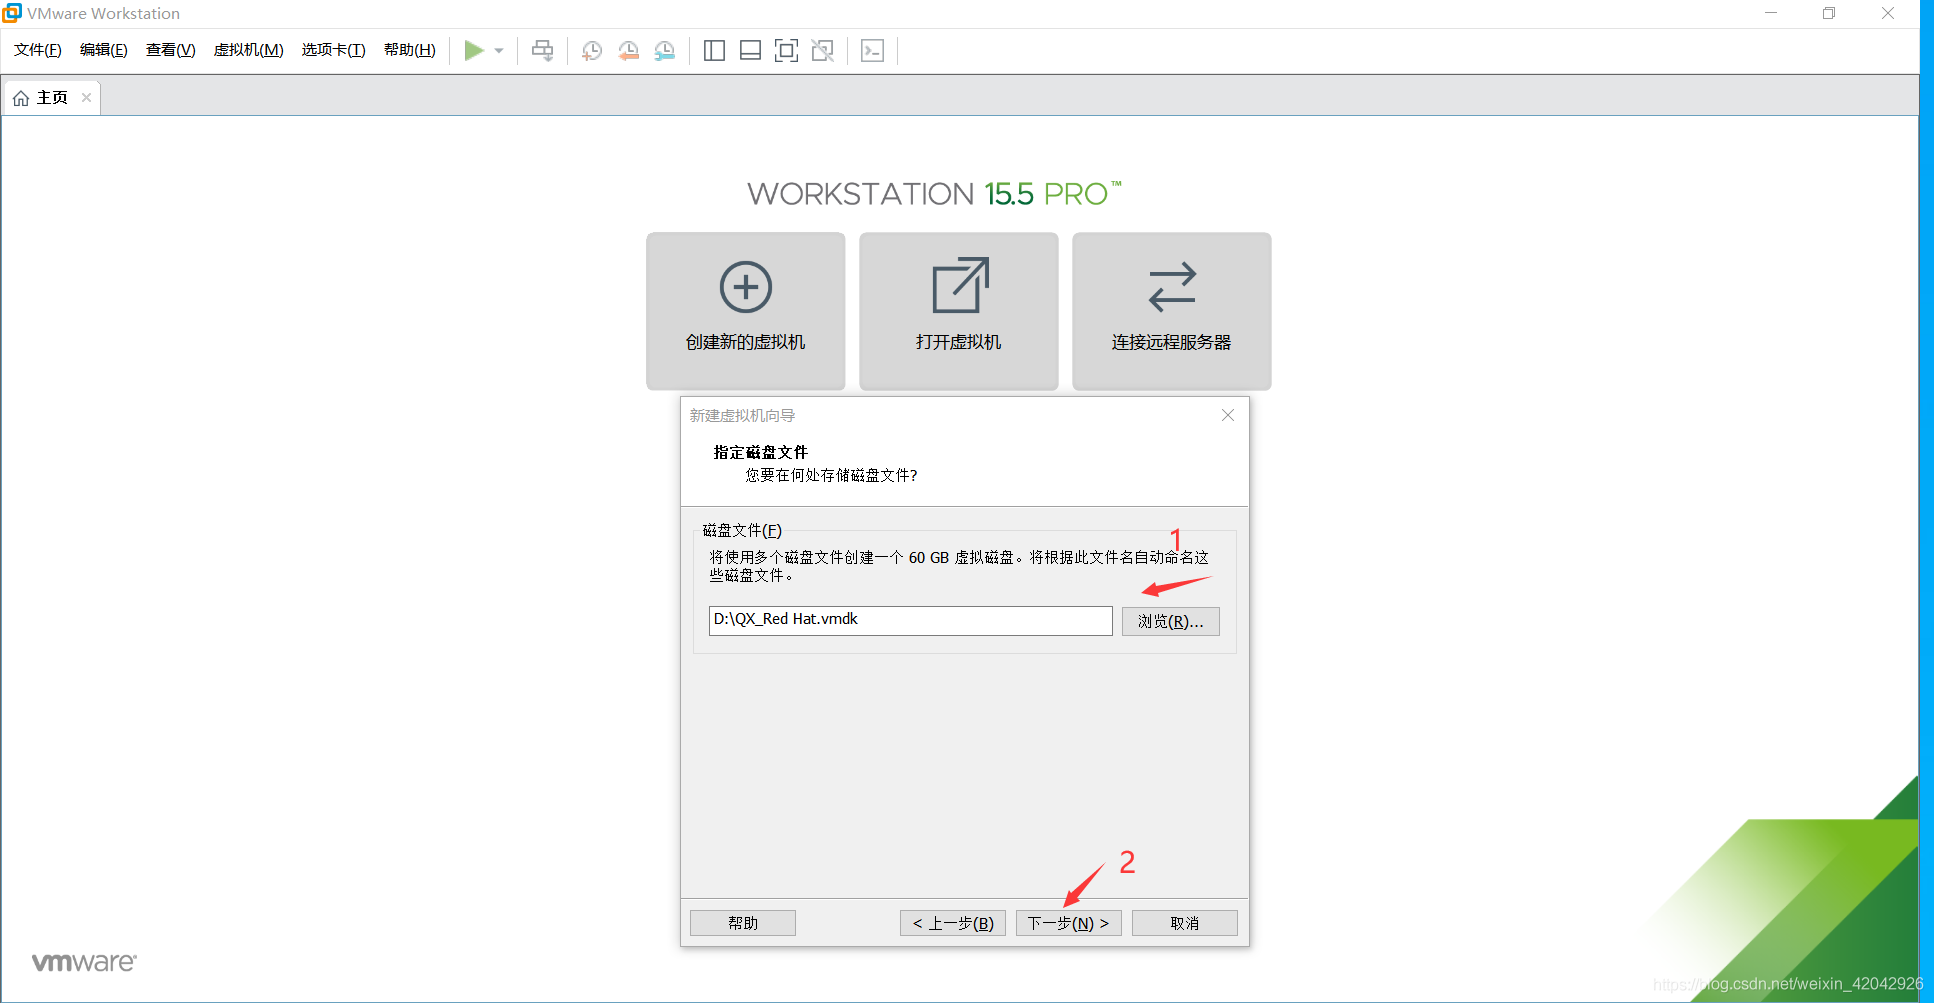
Task: Click the 您要在何处存储磁盘文件? text
Action: pyautogui.click(x=831, y=476)
